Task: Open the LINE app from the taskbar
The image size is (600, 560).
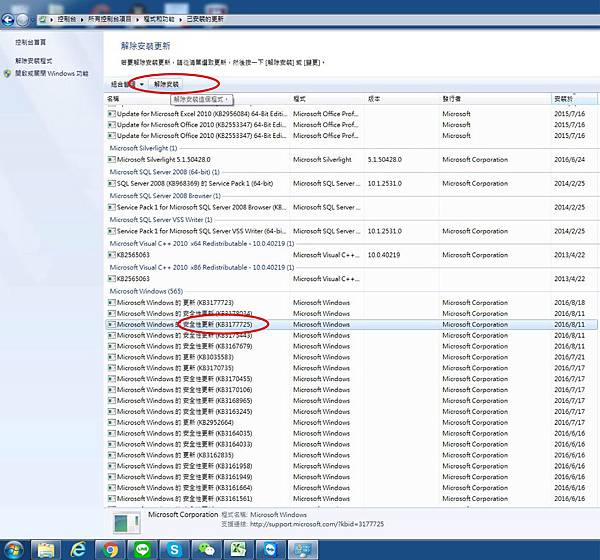Action: pyautogui.click(x=142, y=550)
